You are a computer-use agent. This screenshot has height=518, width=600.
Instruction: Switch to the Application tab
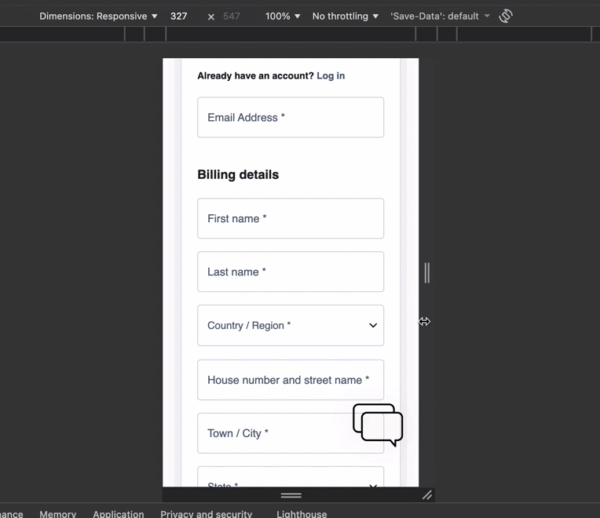(x=118, y=514)
